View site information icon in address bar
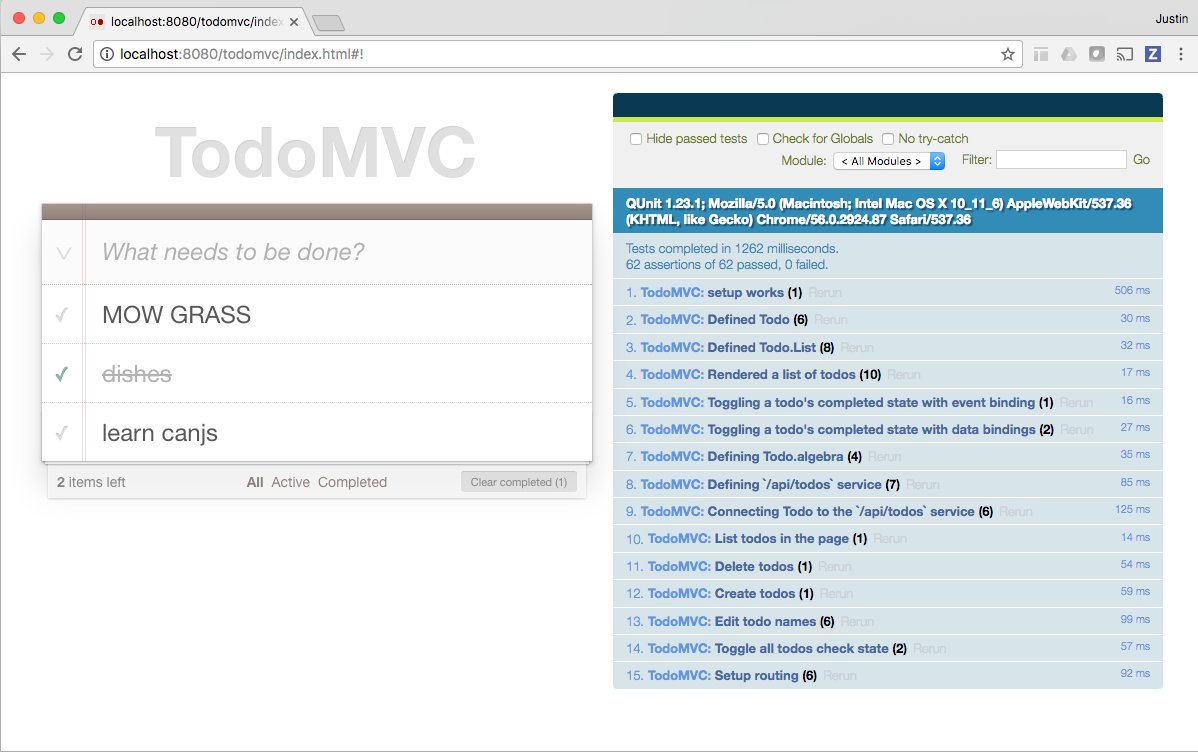1198x752 pixels. tap(107, 54)
